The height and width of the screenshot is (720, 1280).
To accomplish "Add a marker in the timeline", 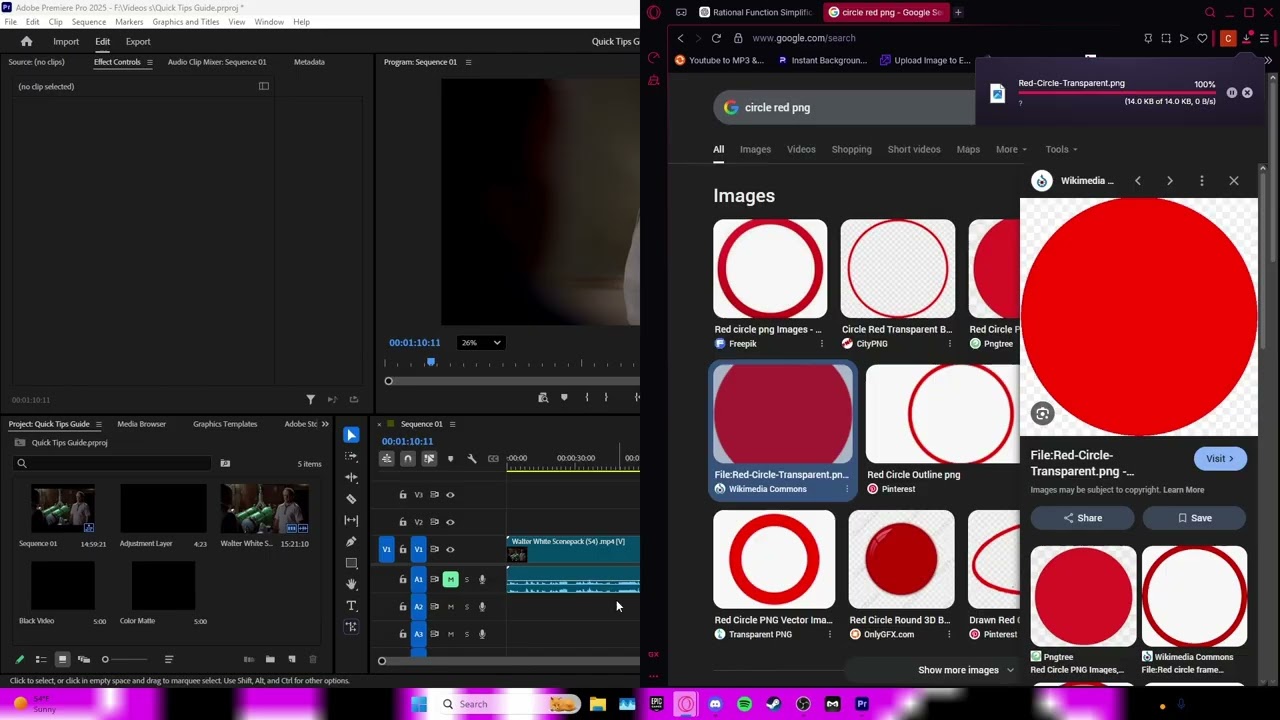I will [x=450, y=458].
